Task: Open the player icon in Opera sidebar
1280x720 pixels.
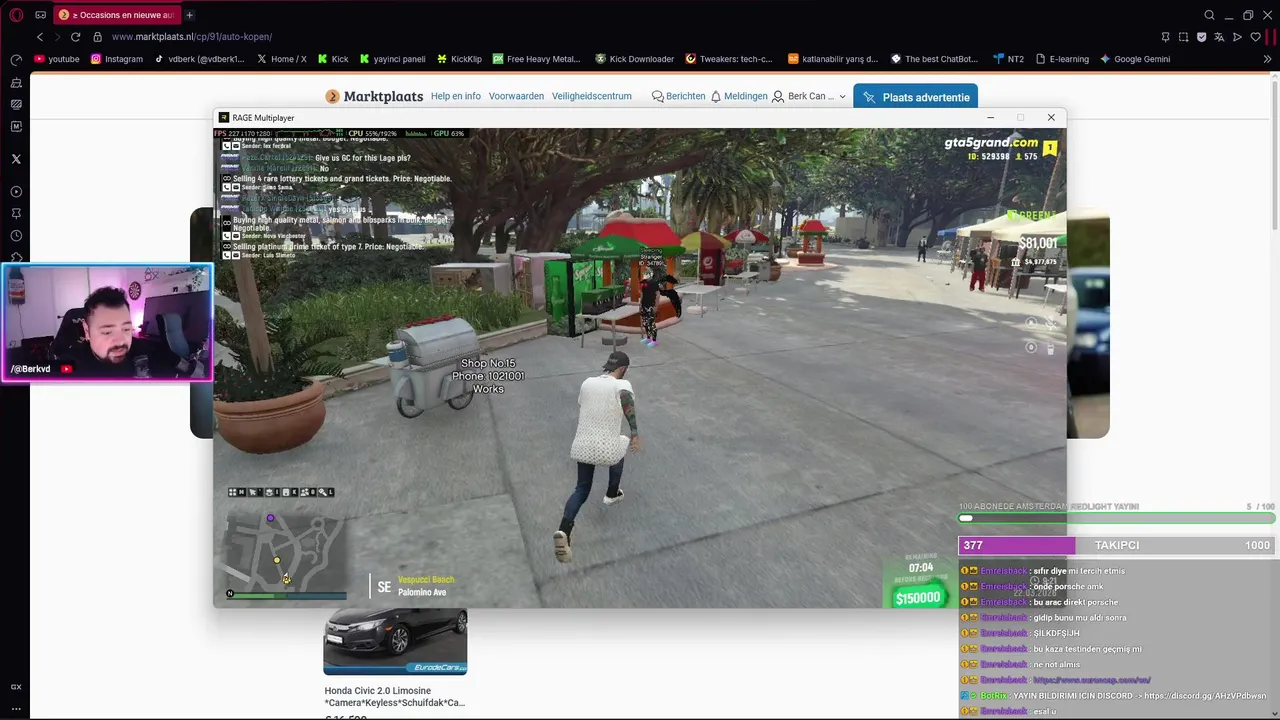Action: [16, 191]
